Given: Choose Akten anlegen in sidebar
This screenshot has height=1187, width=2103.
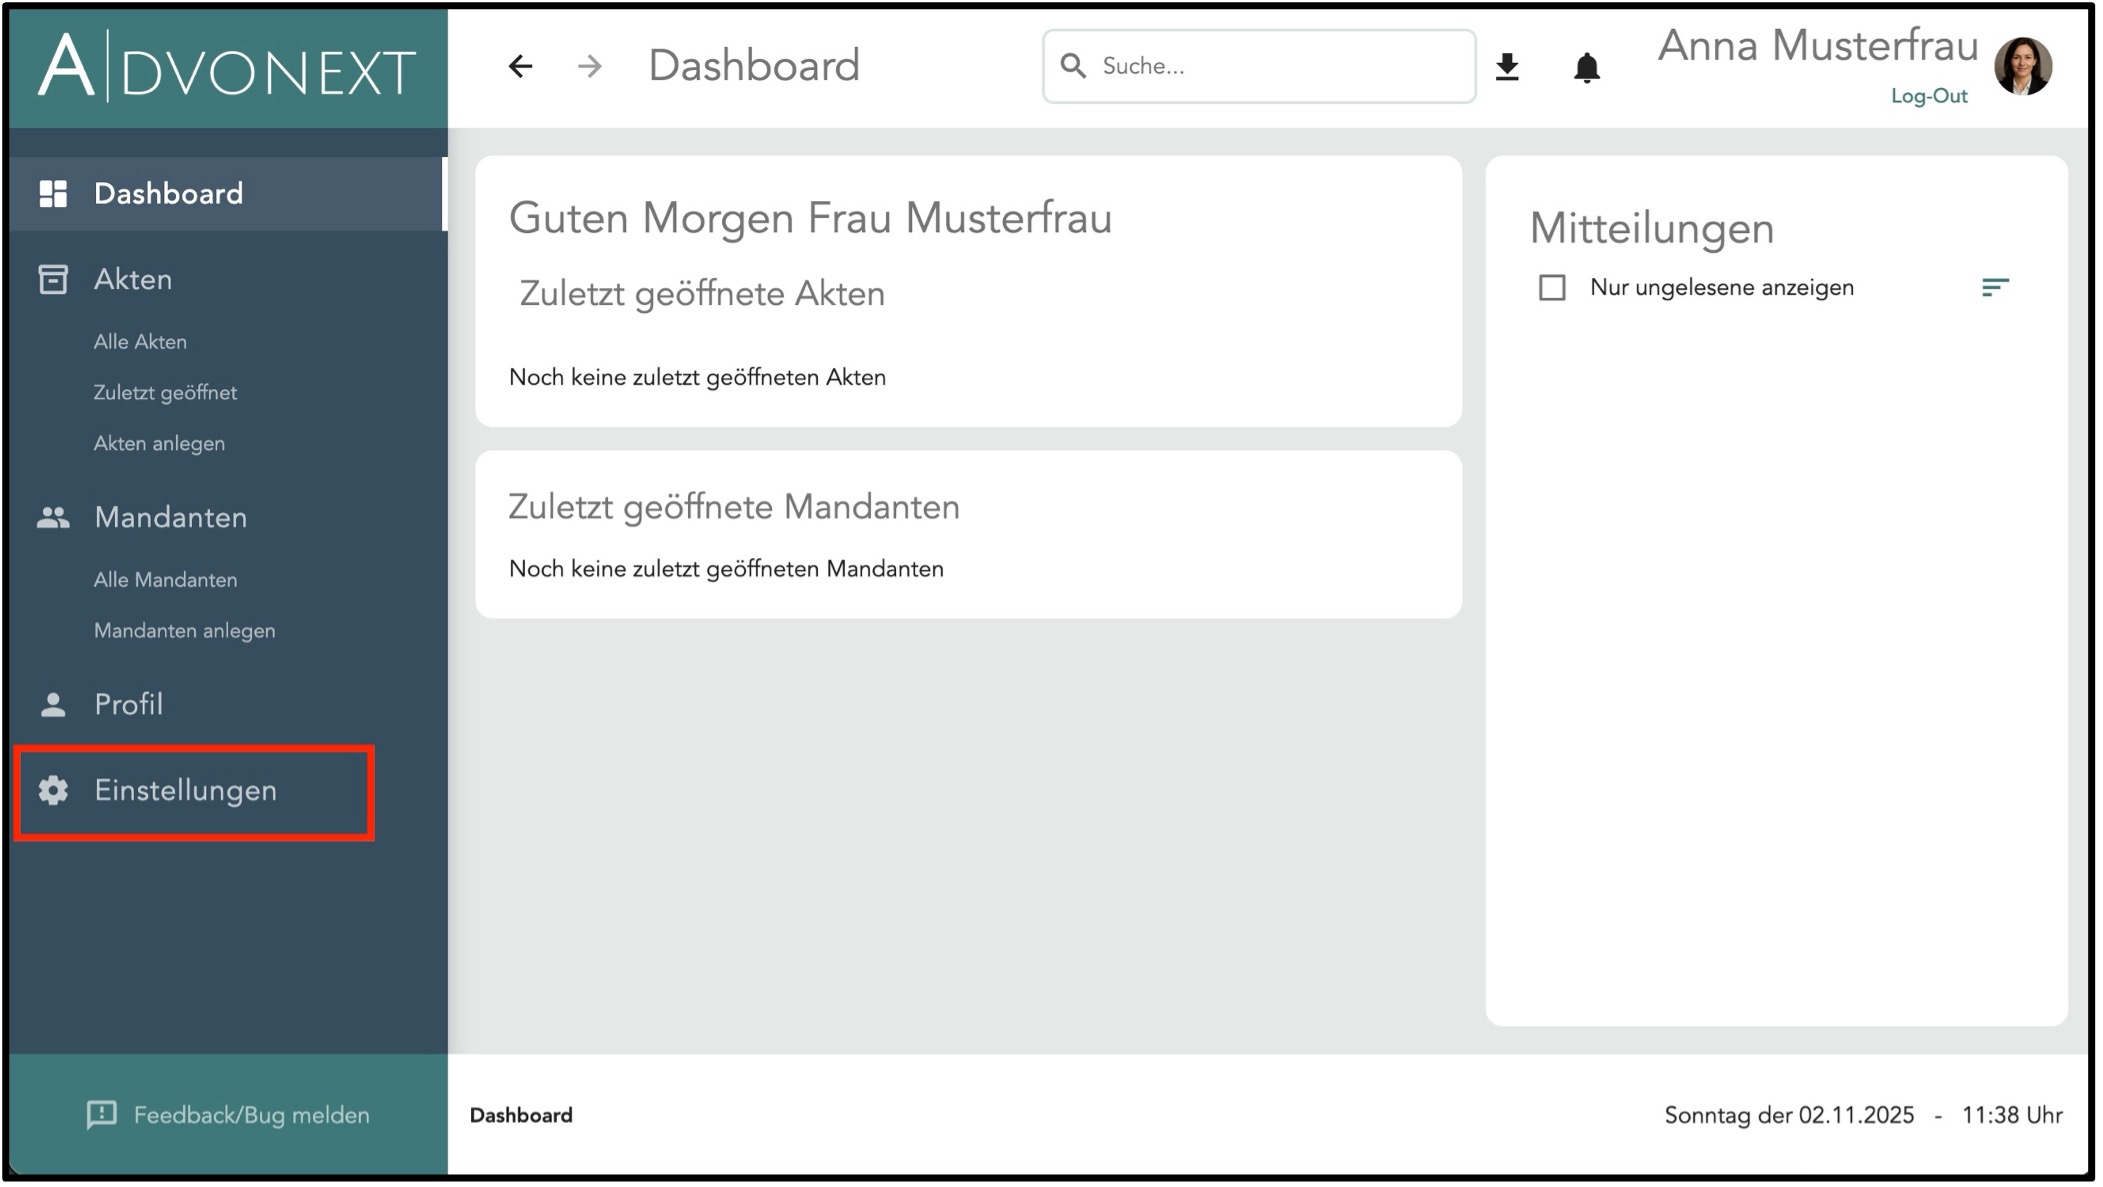Looking at the screenshot, I should (159, 444).
